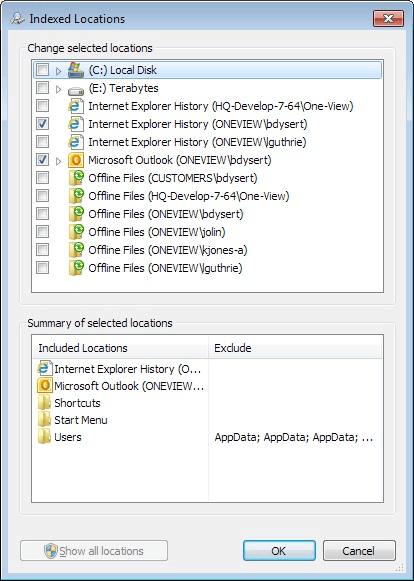The image size is (414, 581).
Task: Tick Offline Files ONEVIEW\jolin checkbox
Action: [x=42, y=231]
